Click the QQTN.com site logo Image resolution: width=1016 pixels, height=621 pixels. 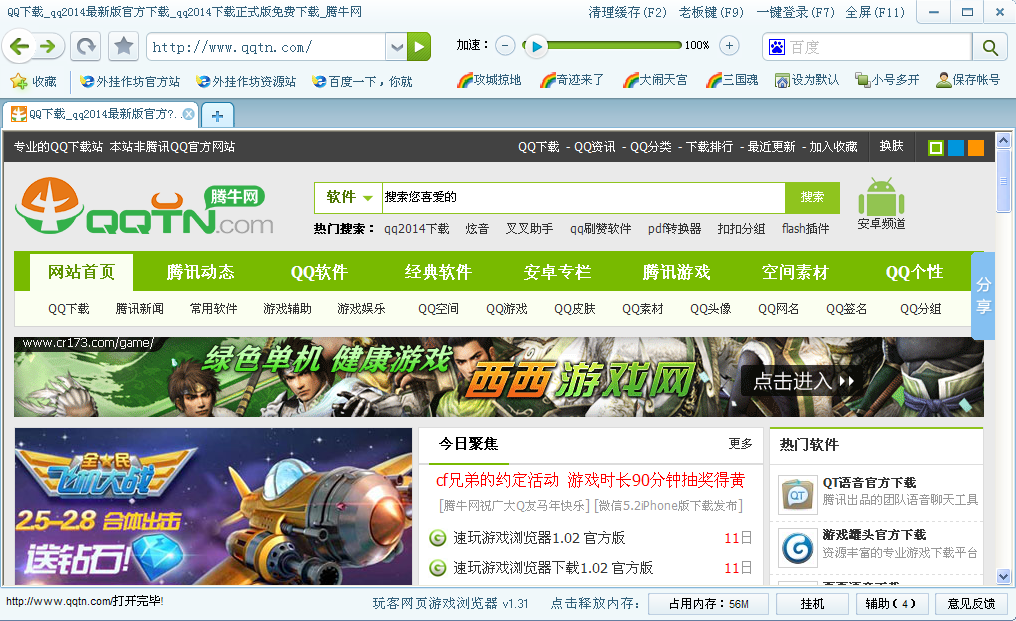pyautogui.click(x=144, y=206)
